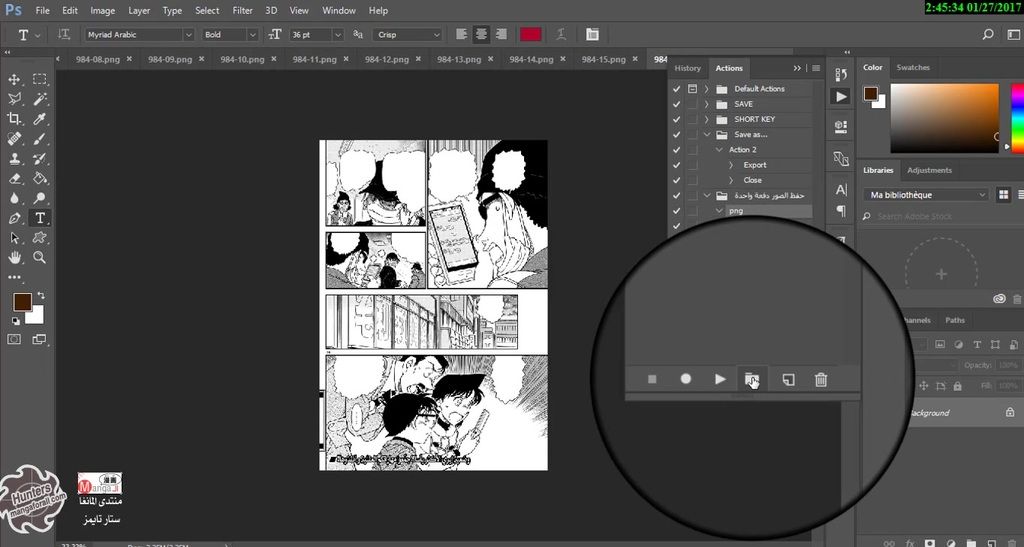Open the Filter menu

pyautogui.click(x=242, y=10)
